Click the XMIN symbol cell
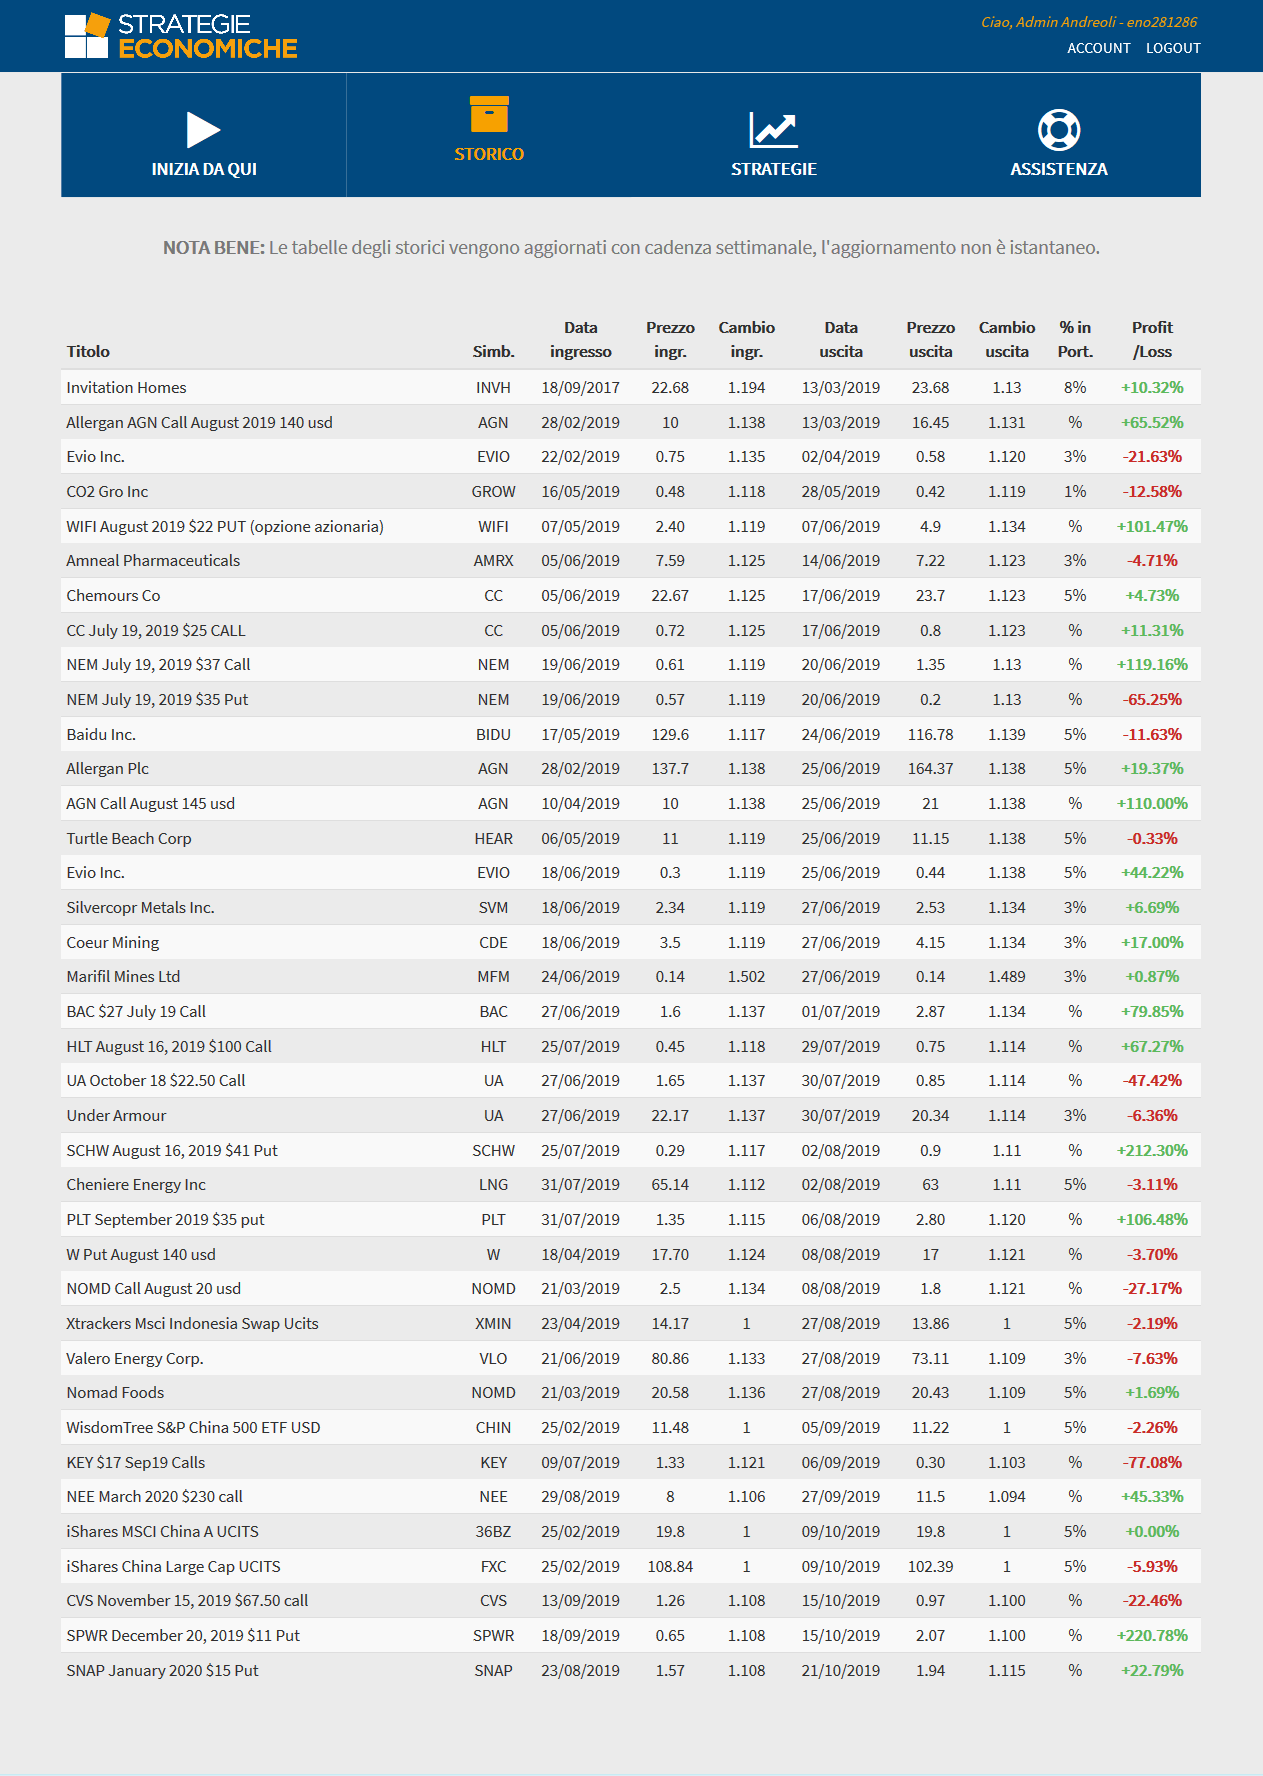This screenshot has height=1776, width=1263. click(x=493, y=1323)
